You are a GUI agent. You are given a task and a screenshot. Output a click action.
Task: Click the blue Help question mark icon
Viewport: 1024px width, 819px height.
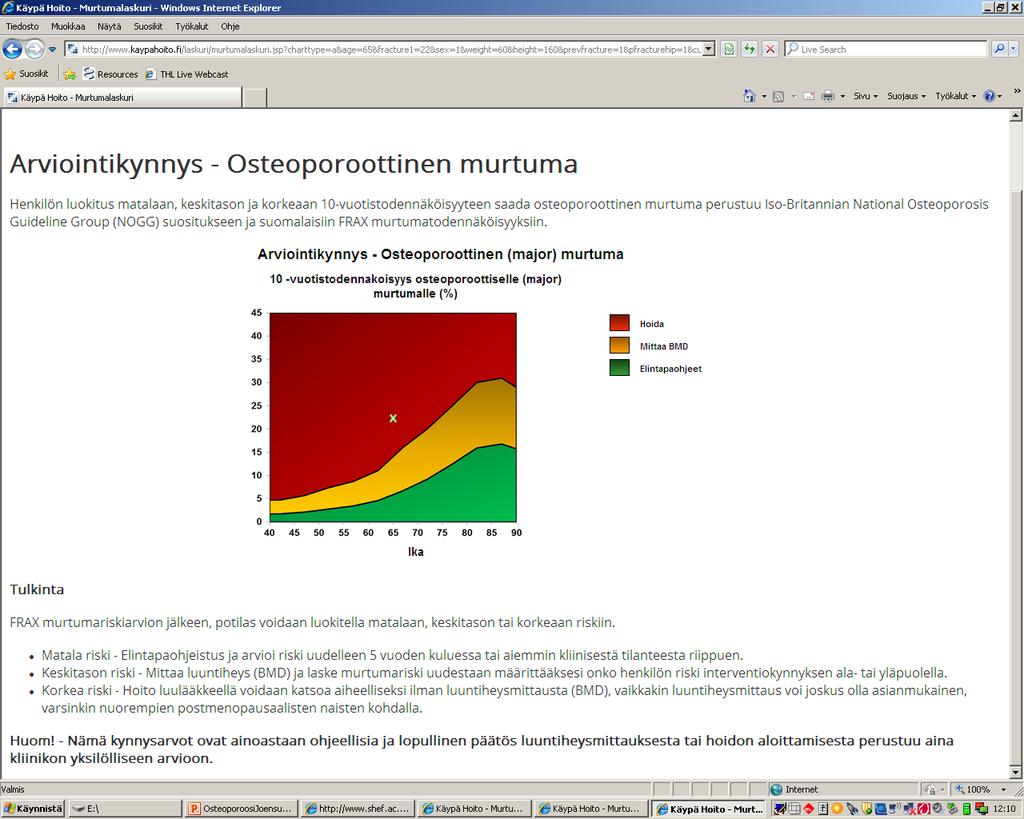pos(989,96)
